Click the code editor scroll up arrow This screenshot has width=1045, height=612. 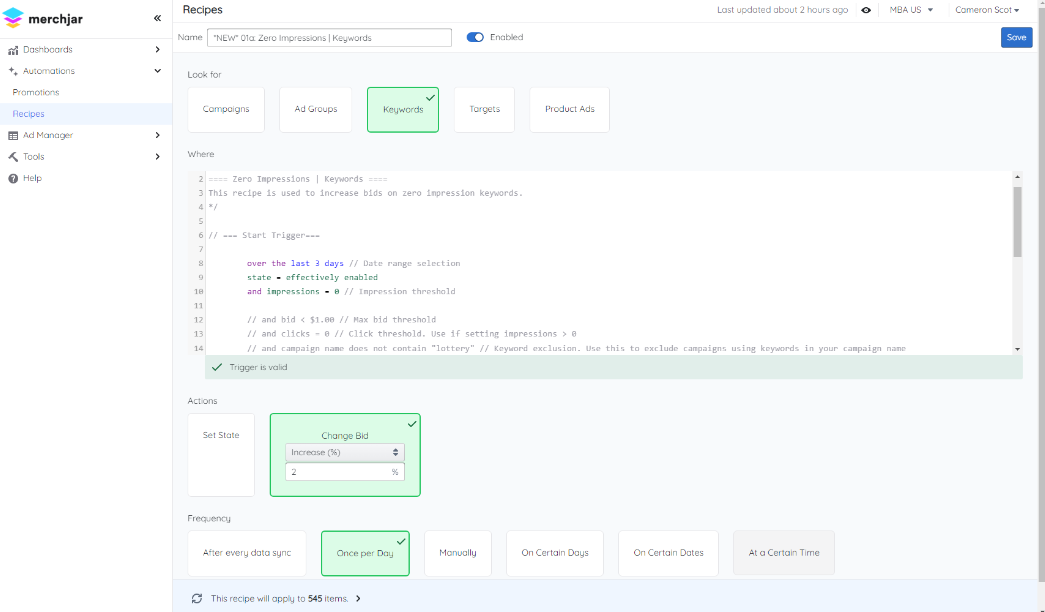click(x=1017, y=177)
